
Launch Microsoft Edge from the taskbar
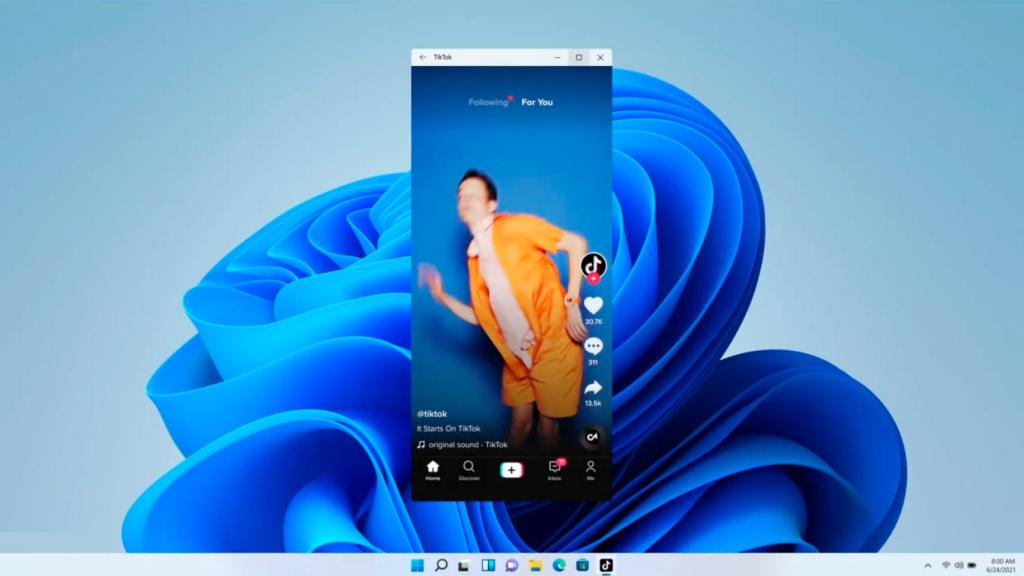pos(558,566)
